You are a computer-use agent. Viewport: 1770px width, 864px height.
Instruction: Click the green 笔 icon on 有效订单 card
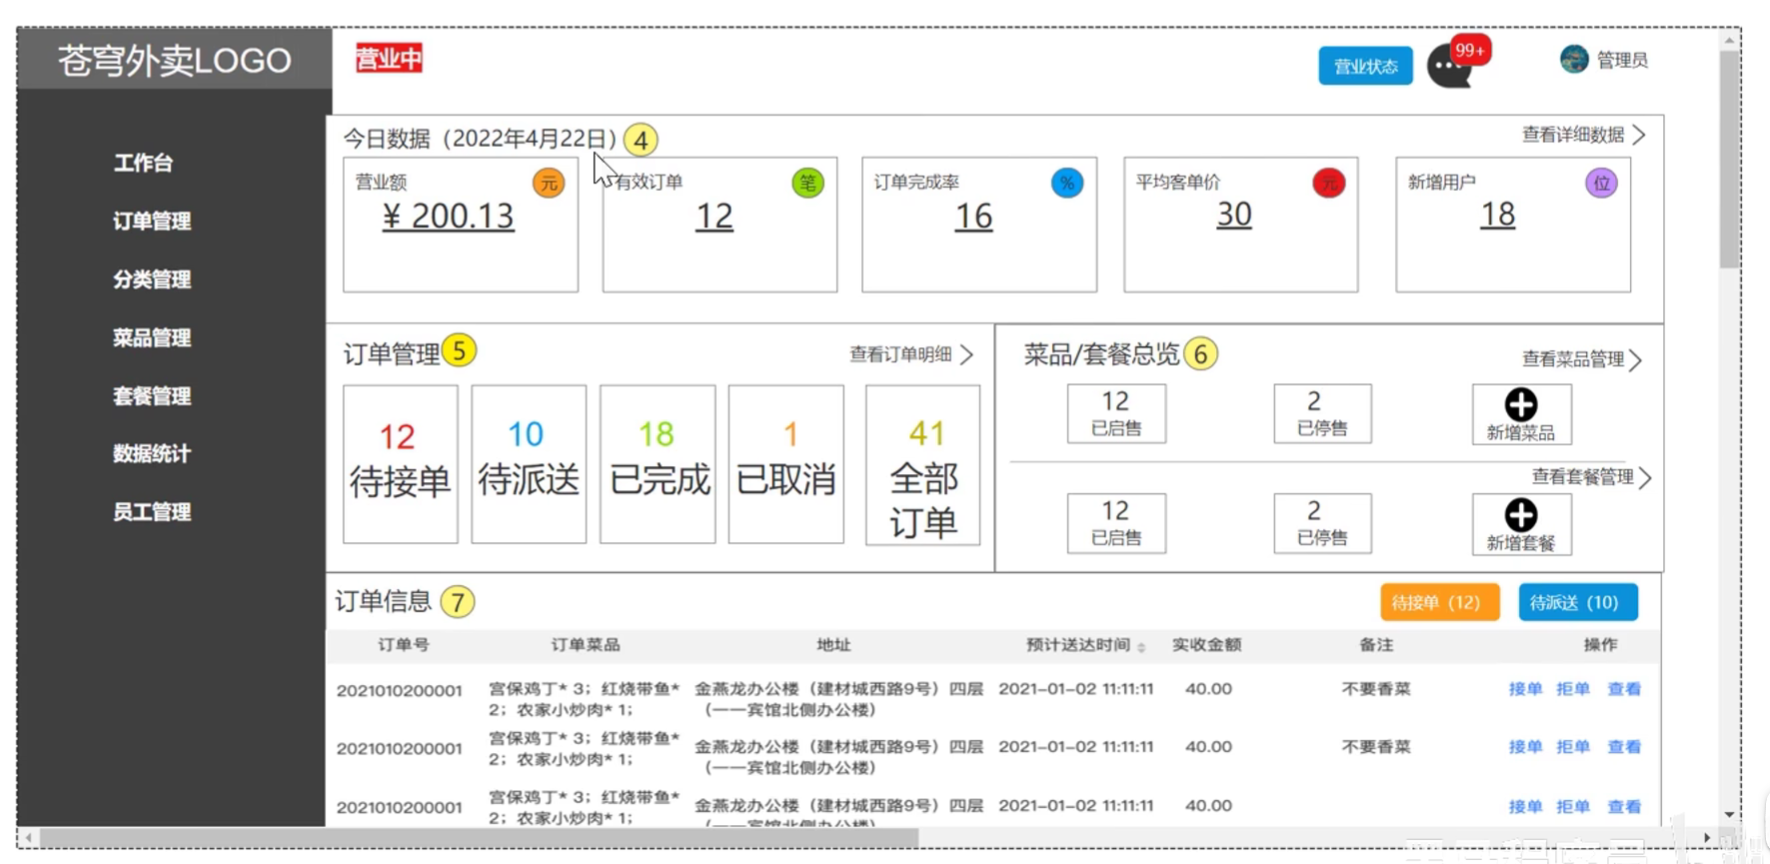[807, 183]
